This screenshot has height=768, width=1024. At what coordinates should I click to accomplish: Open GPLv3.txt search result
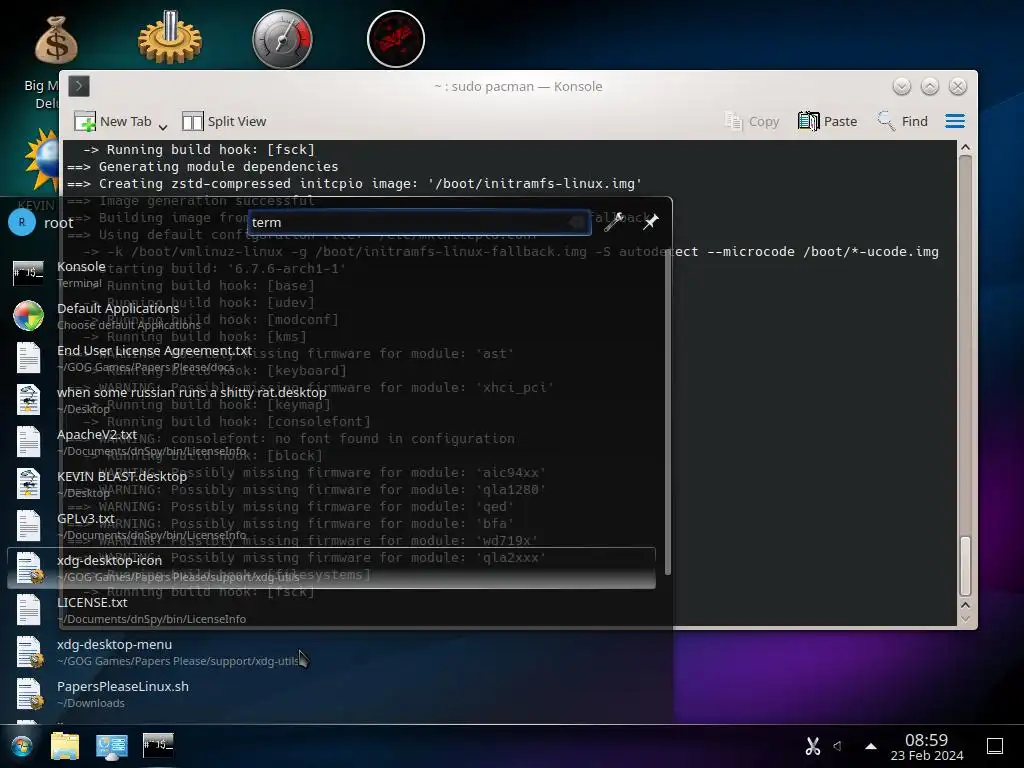coord(331,526)
